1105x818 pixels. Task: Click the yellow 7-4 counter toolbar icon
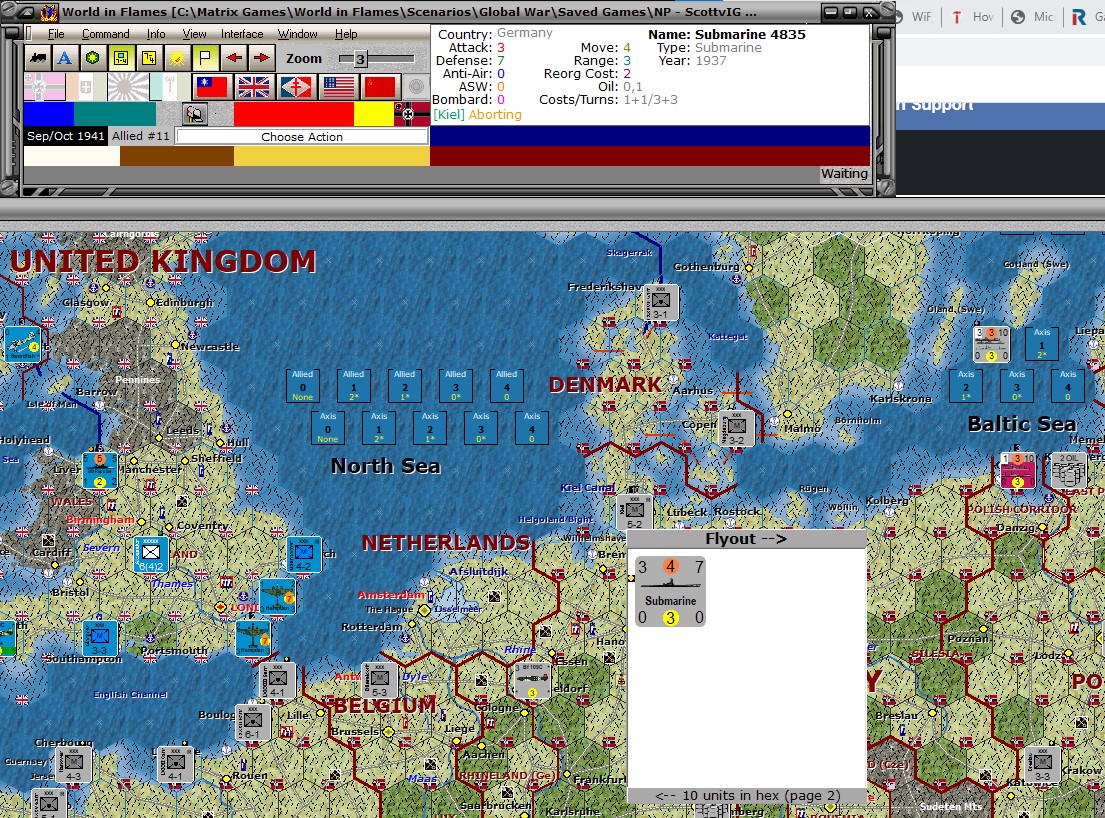click(x=149, y=58)
